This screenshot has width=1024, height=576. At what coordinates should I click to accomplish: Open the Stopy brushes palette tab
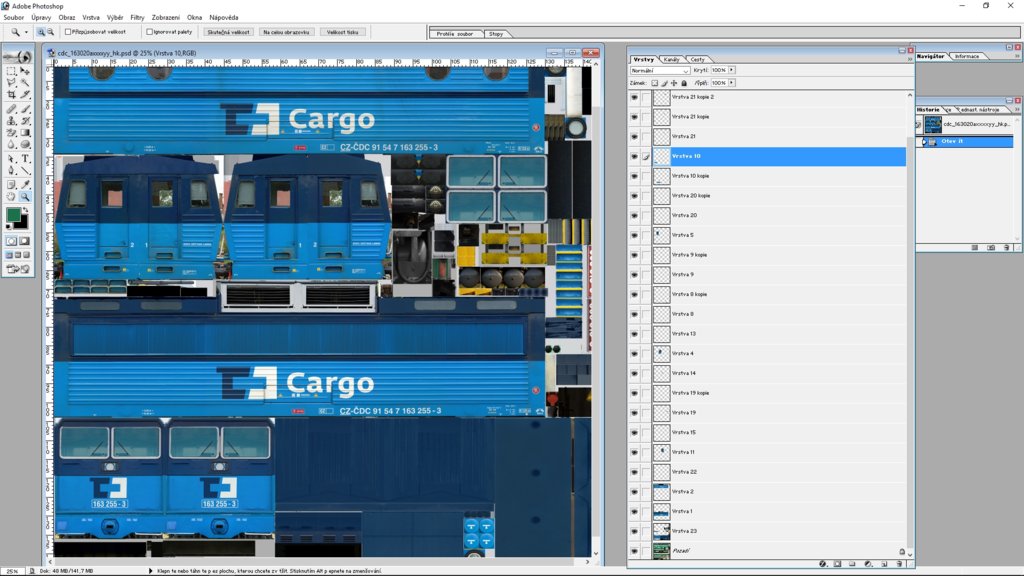pos(496,34)
